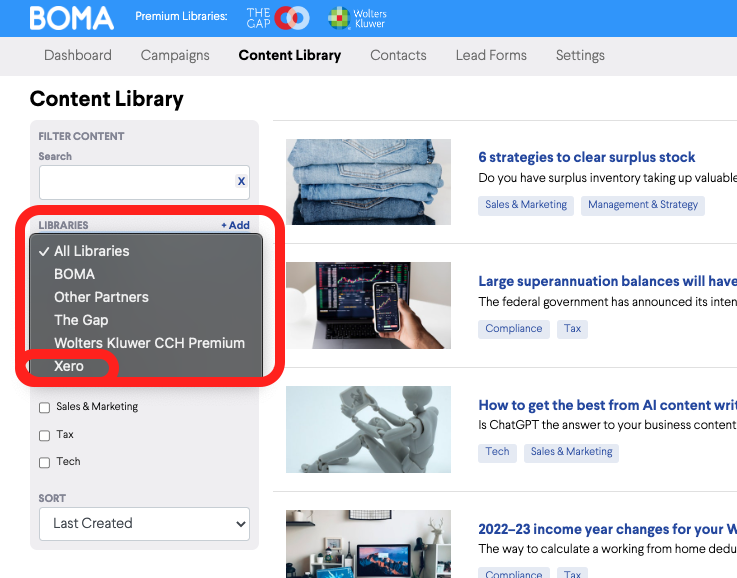Open The Gap premium library logo
This screenshot has width=737, height=578.
(277, 18)
